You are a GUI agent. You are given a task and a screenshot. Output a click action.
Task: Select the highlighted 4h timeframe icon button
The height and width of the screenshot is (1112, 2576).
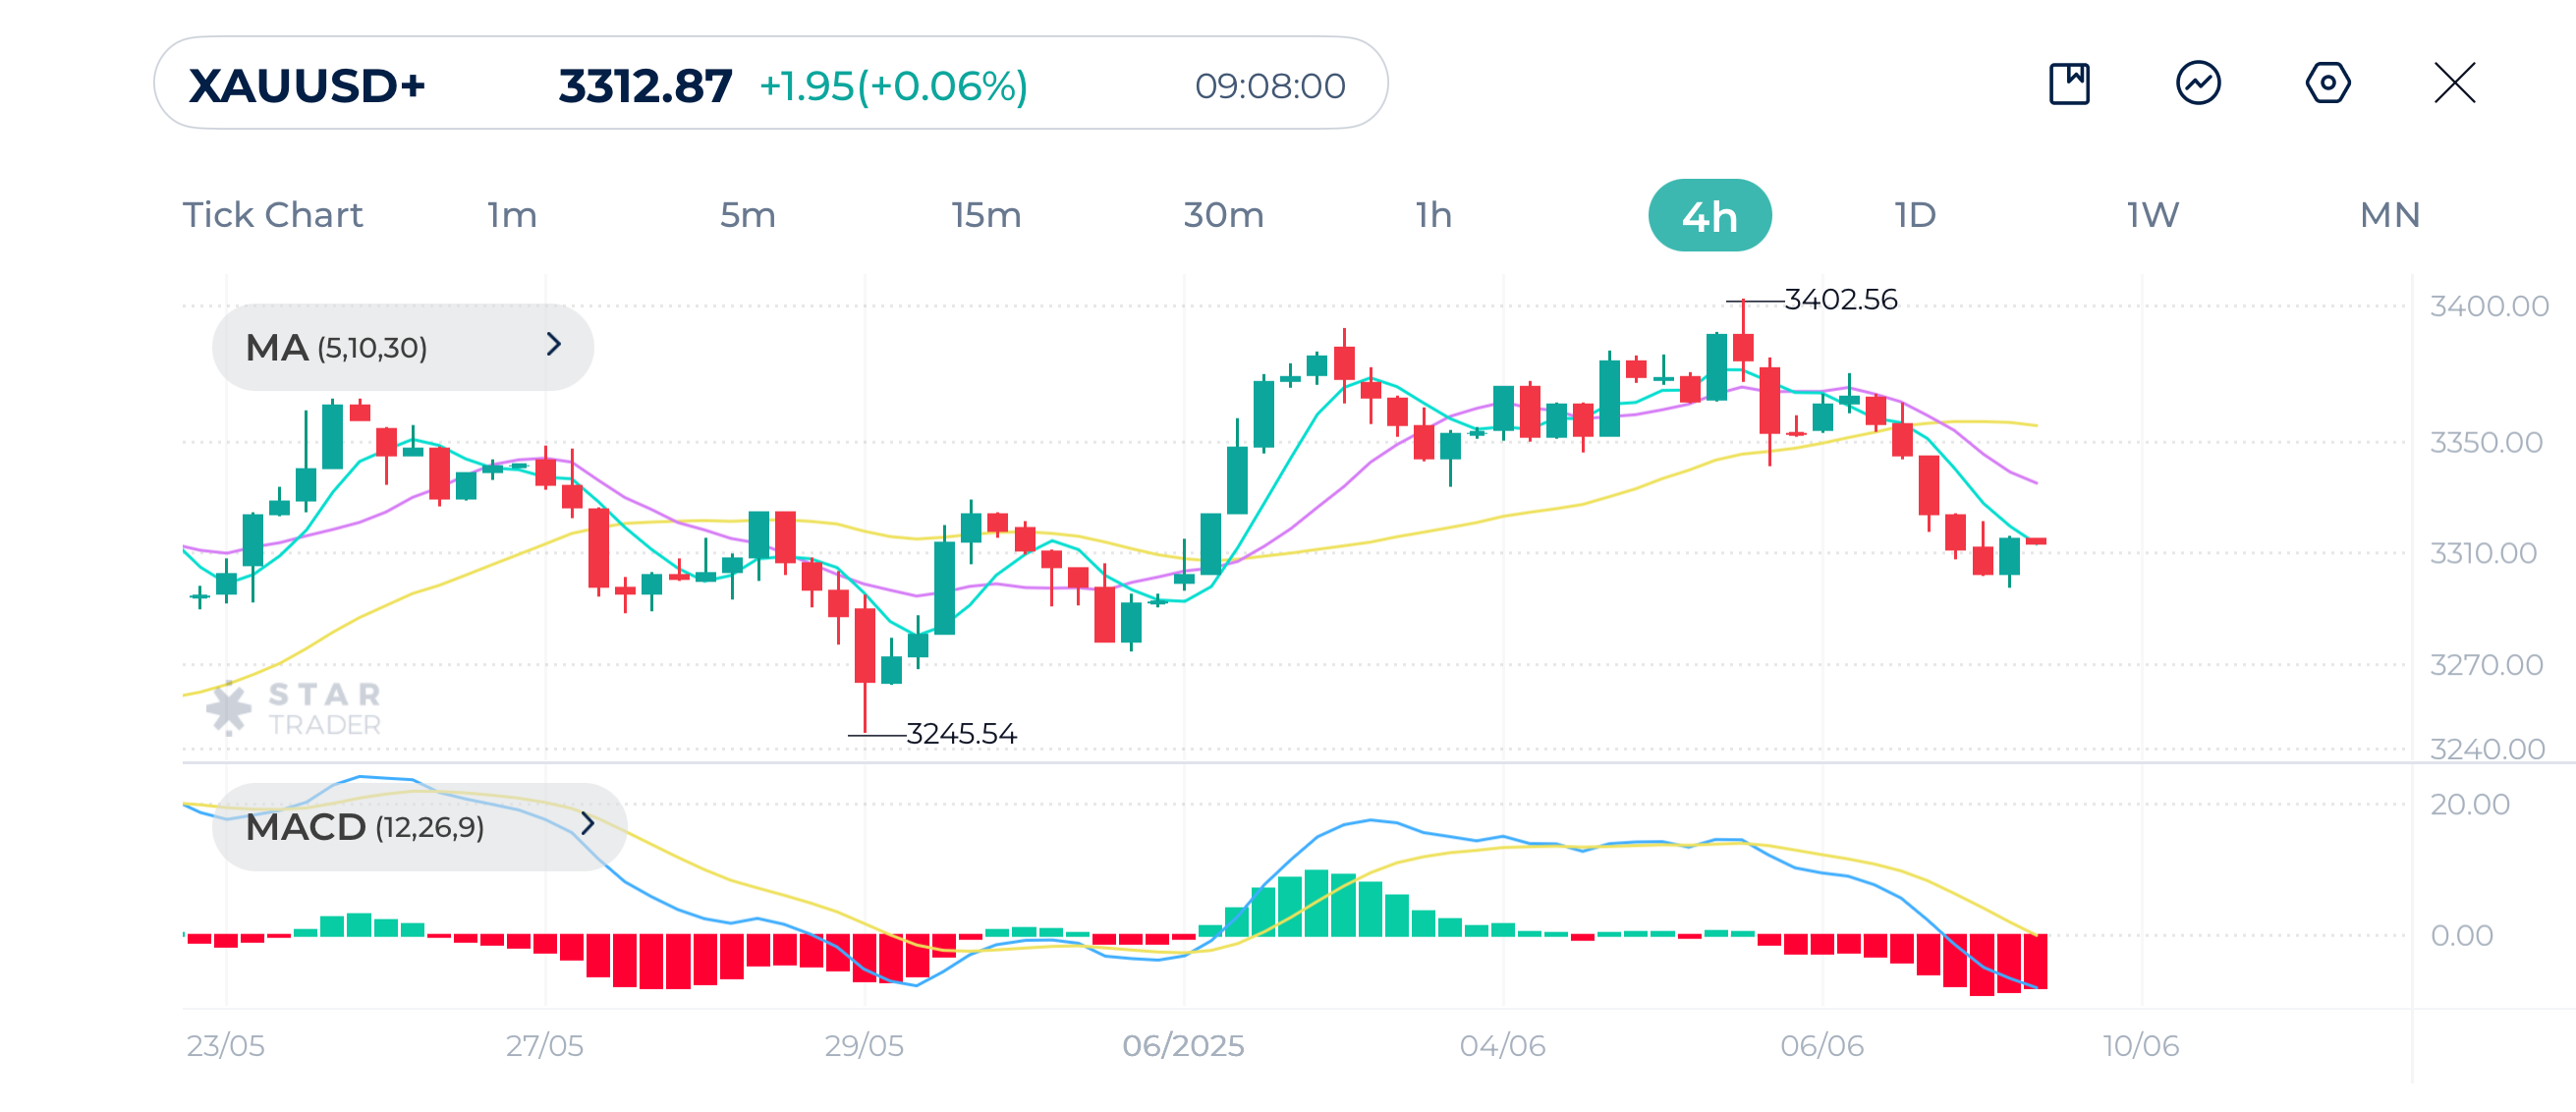point(1710,213)
